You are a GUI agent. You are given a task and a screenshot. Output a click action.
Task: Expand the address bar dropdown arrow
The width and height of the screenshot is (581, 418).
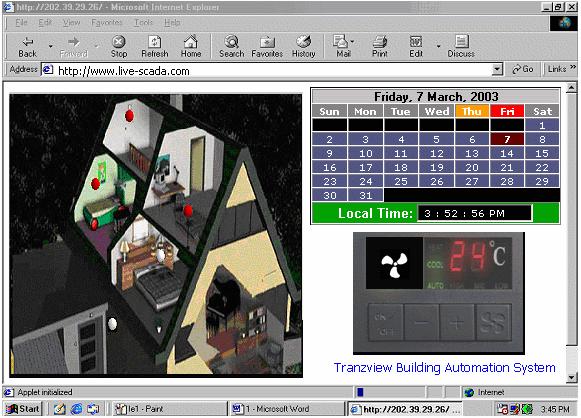497,69
